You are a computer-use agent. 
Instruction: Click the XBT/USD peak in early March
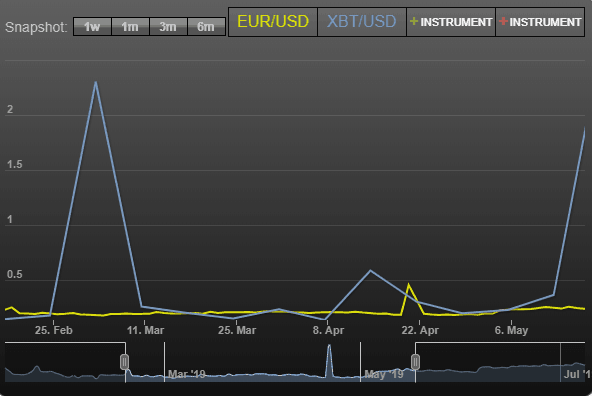[96, 82]
